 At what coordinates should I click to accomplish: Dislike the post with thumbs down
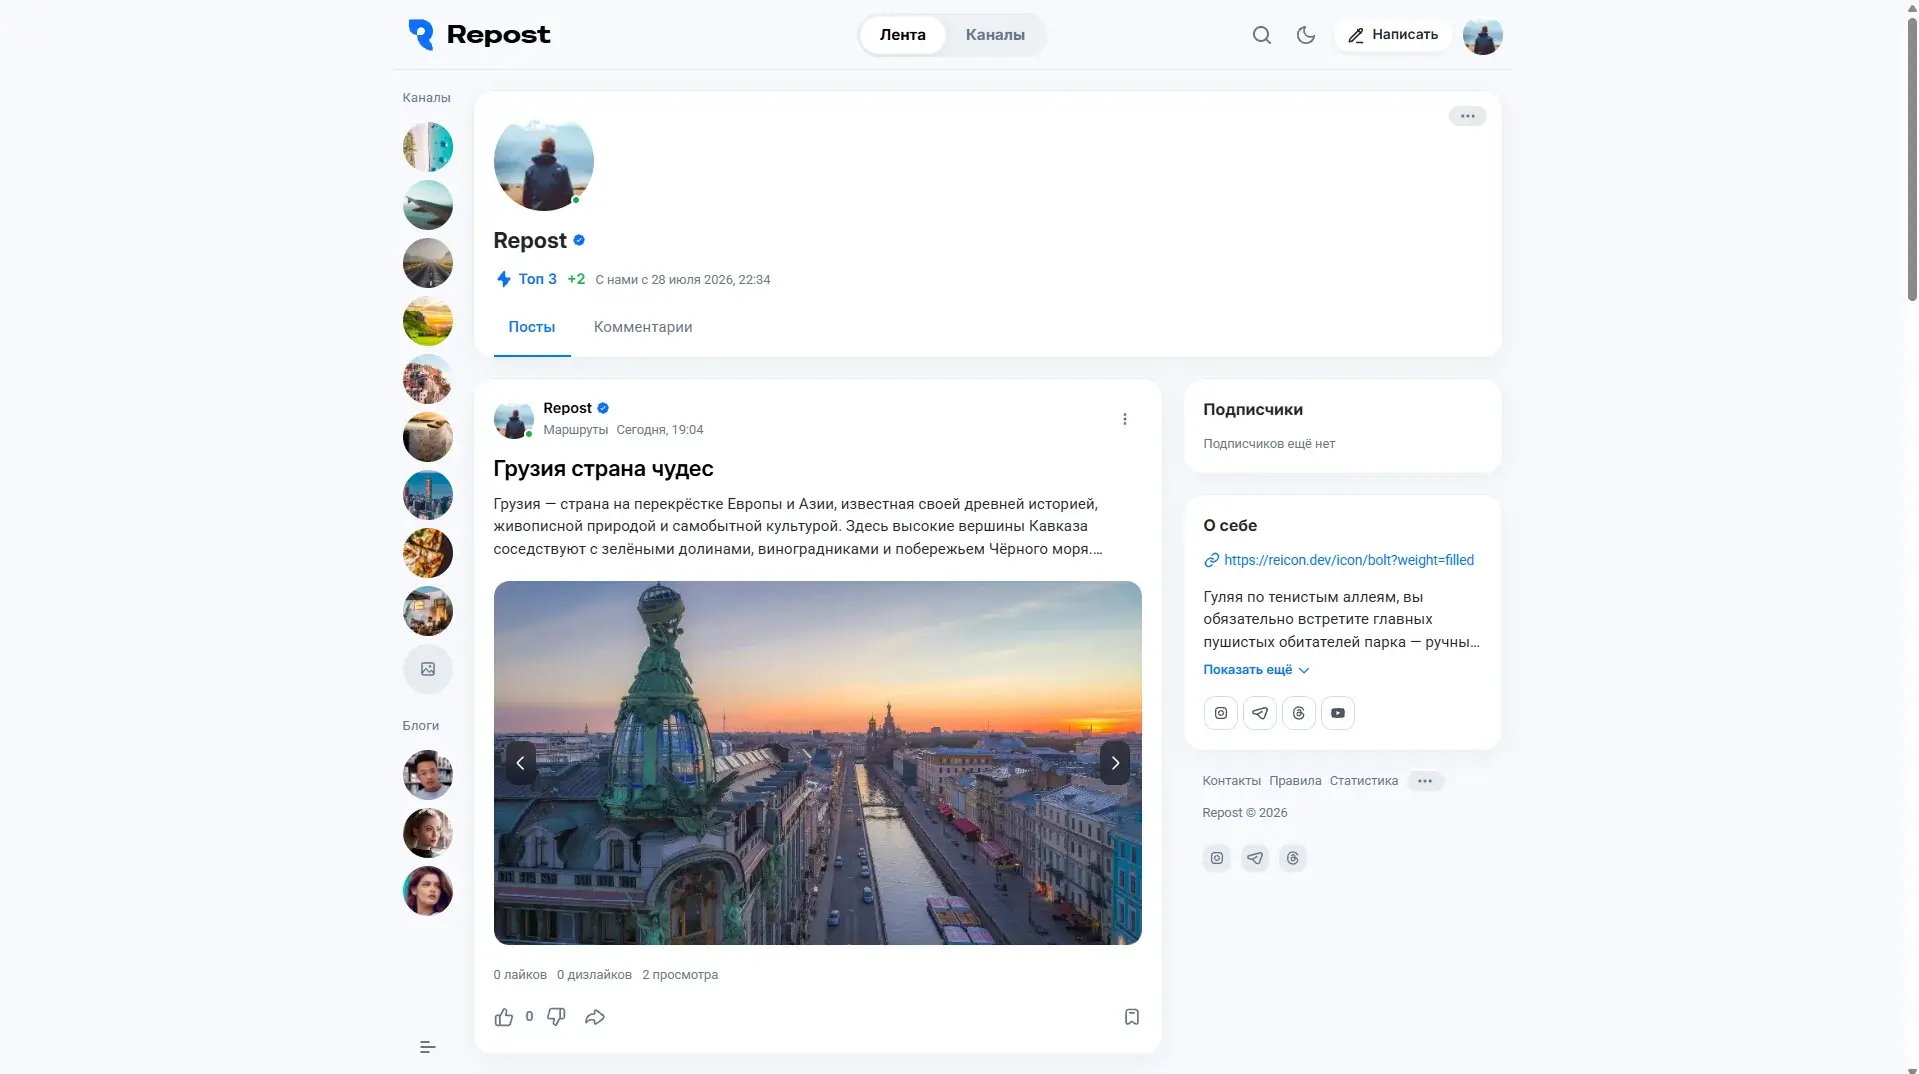556,1017
